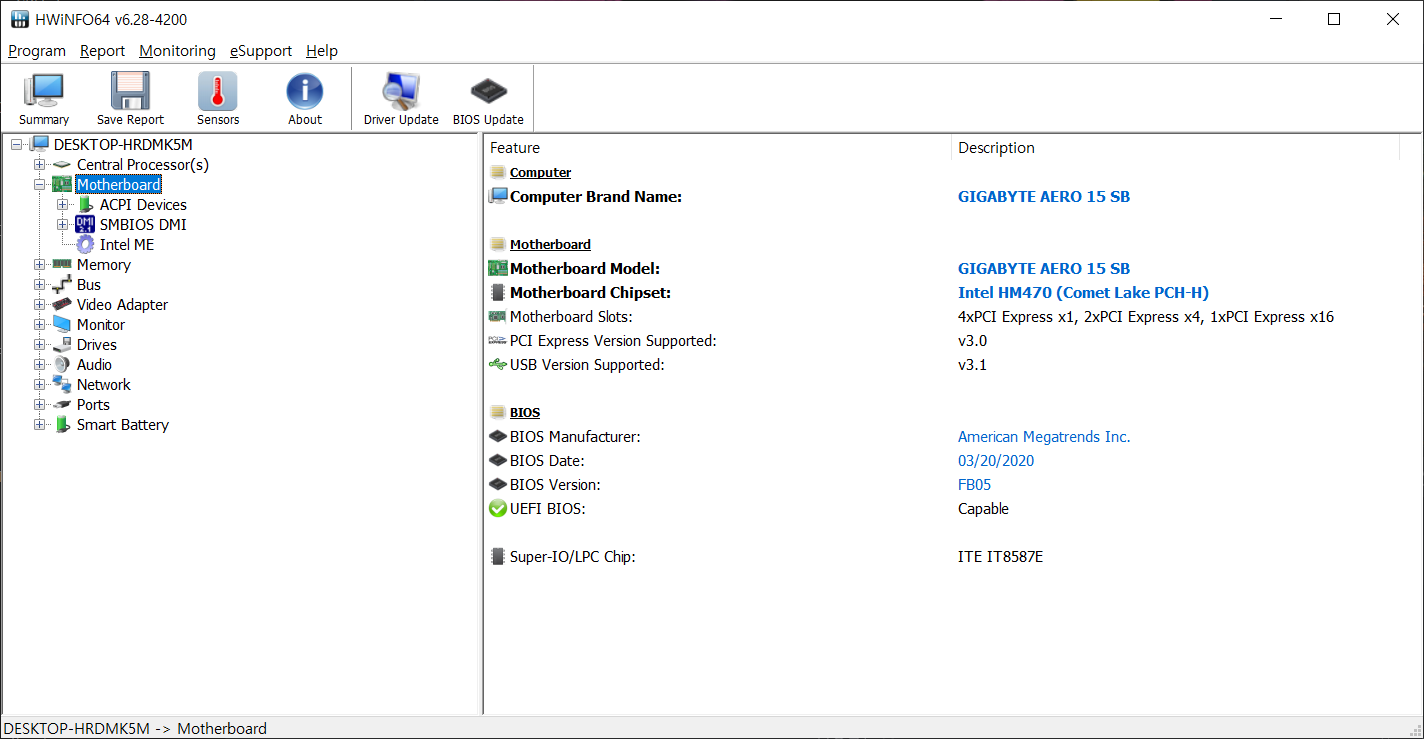Click the Ports tree icon
The width and height of the screenshot is (1424, 739).
pyautogui.click(x=62, y=405)
